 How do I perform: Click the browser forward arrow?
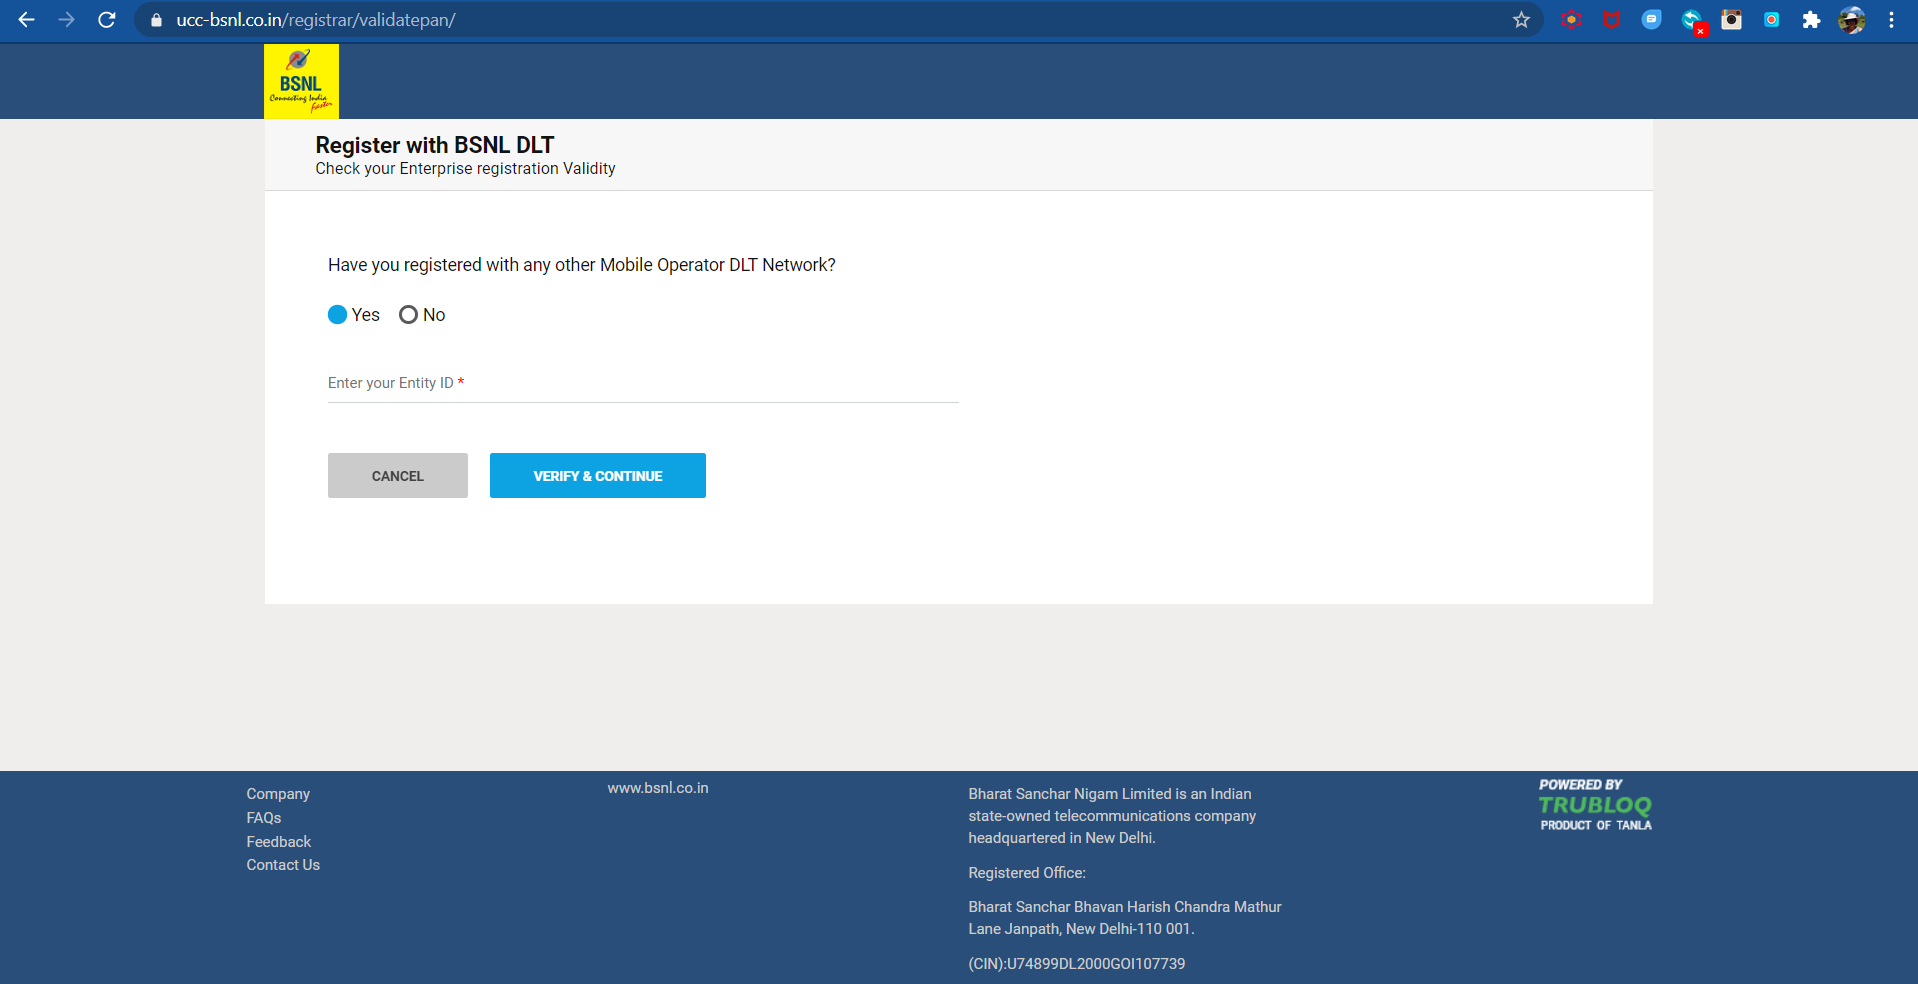coord(67,20)
